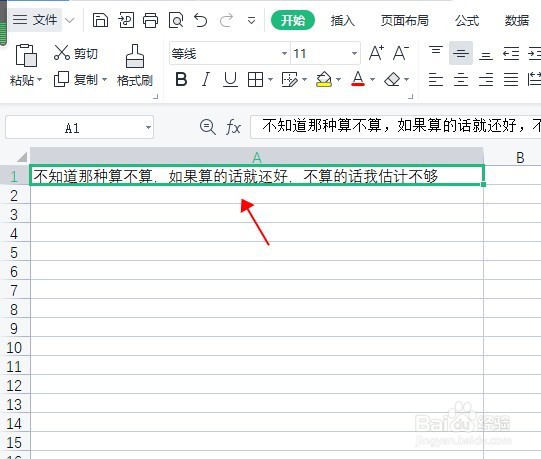Click the select-all corner triangle
Screen dimensions: 541x459
pyautogui.click(x=22, y=157)
